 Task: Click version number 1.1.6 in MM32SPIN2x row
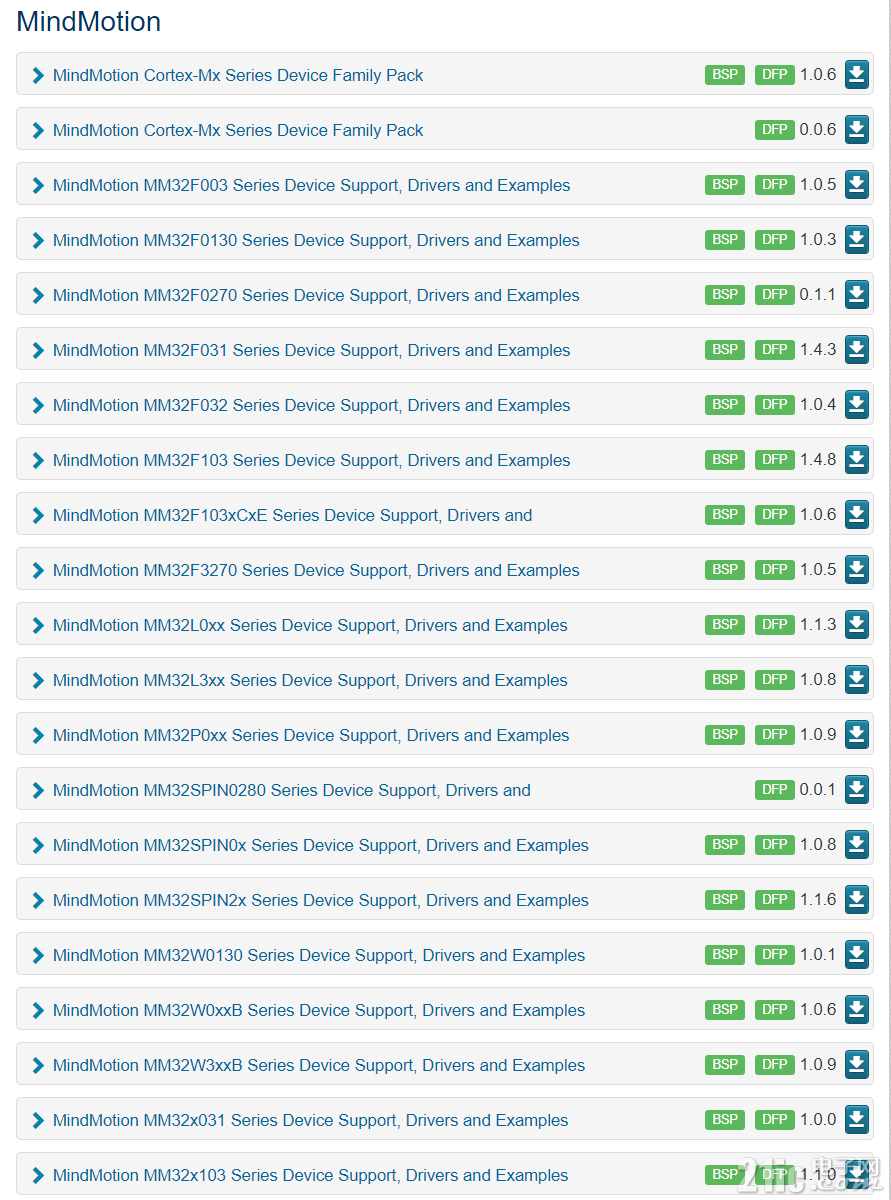pyautogui.click(x=818, y=900)
